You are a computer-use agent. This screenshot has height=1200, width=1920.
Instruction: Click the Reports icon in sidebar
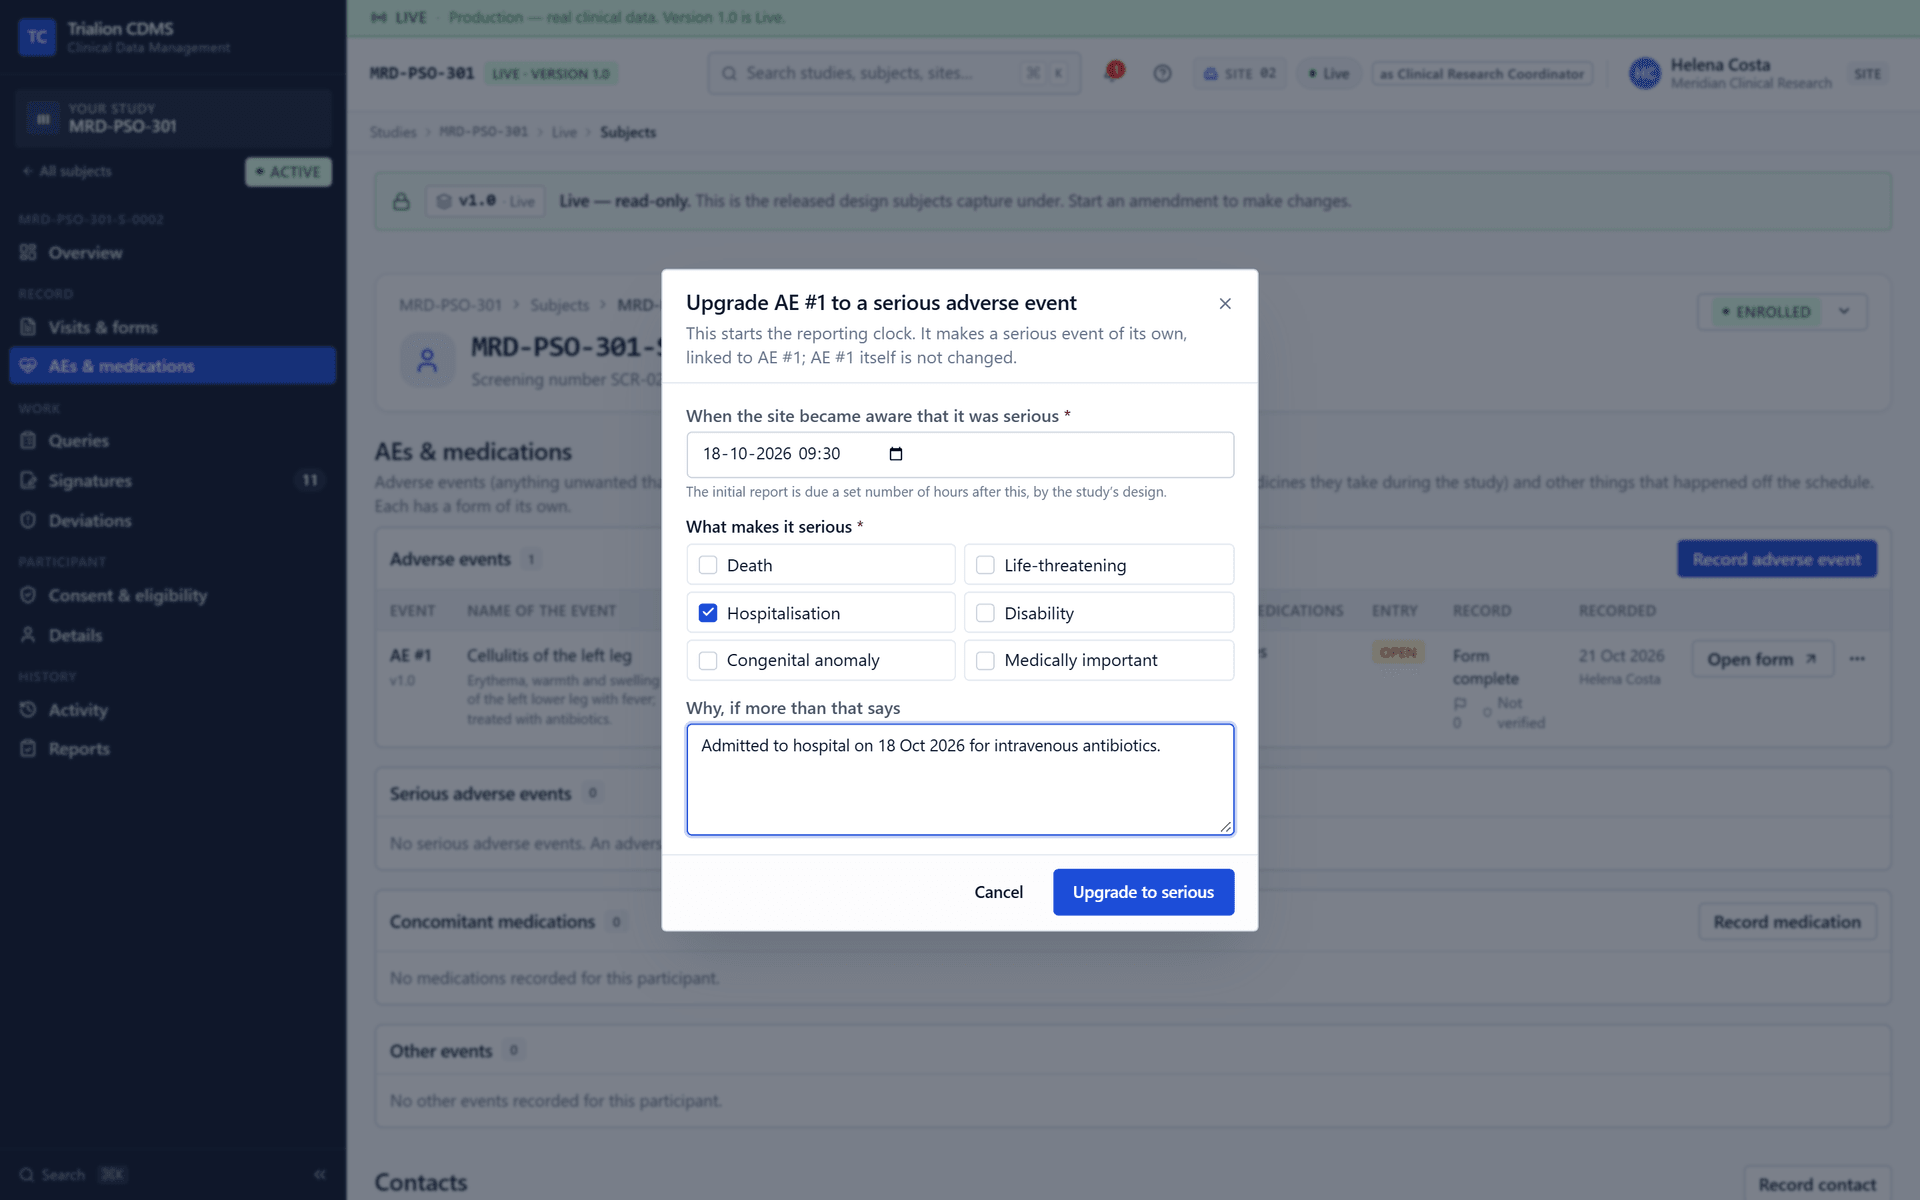click(x=28, y=749)
